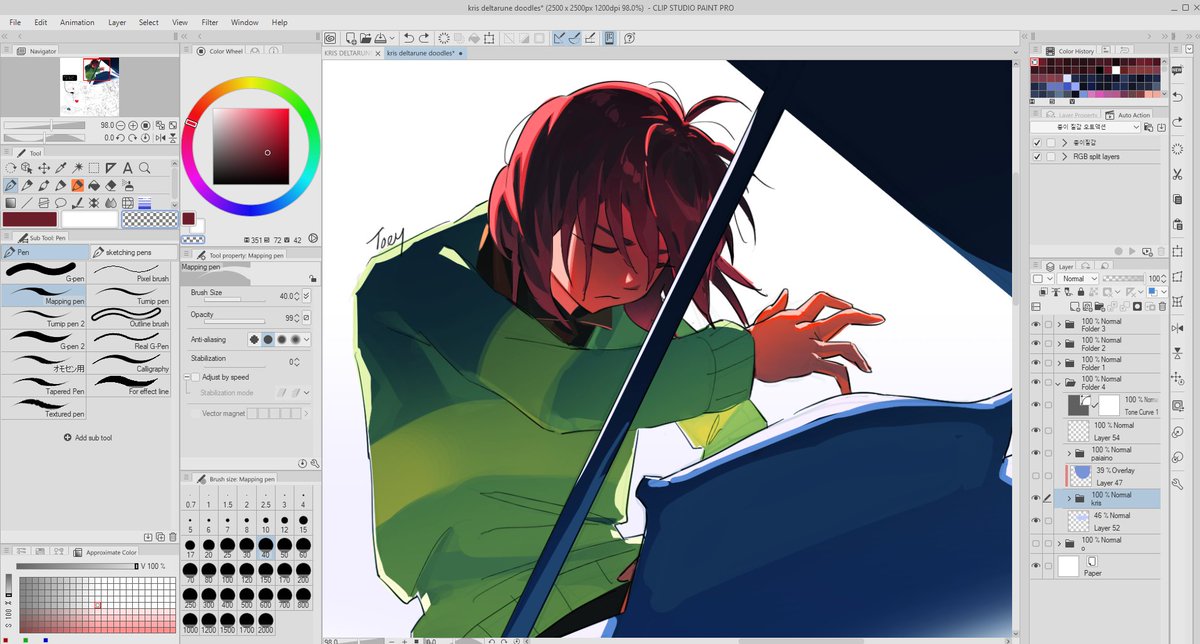Open the Window menu
This screenshot has height=644, width=1200.
coord(245,21)
